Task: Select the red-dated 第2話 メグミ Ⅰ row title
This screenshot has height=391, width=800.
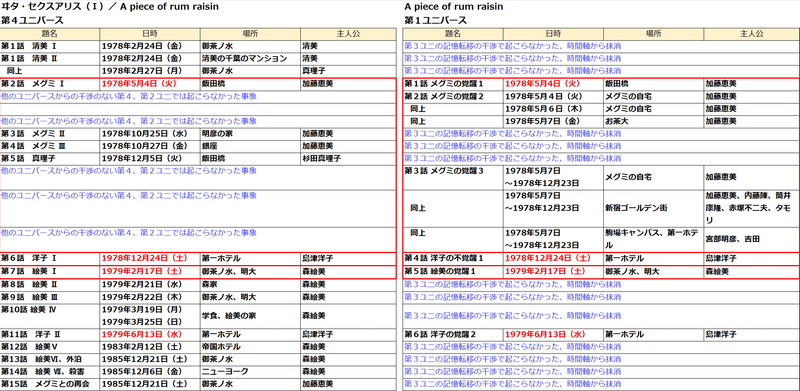Action: coord(50,84)
